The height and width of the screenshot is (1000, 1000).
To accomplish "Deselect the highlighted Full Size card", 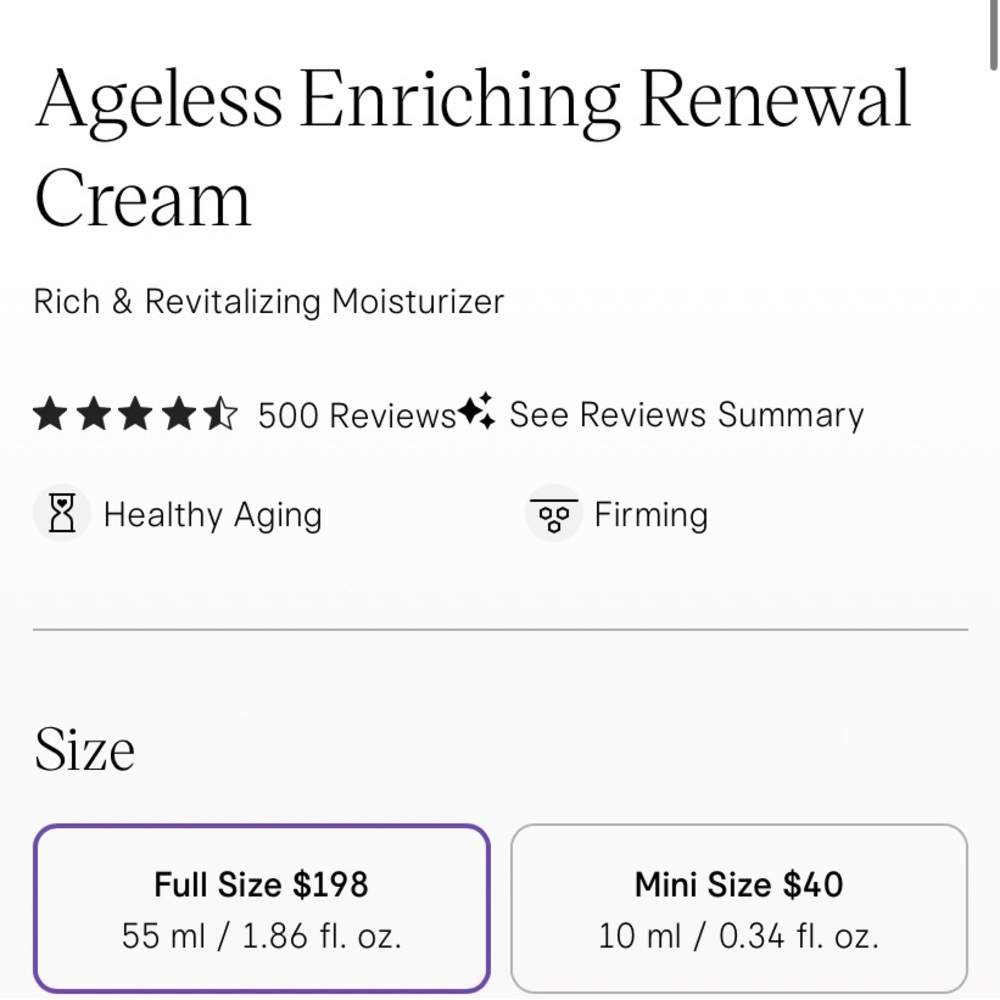I will [262, 908].
